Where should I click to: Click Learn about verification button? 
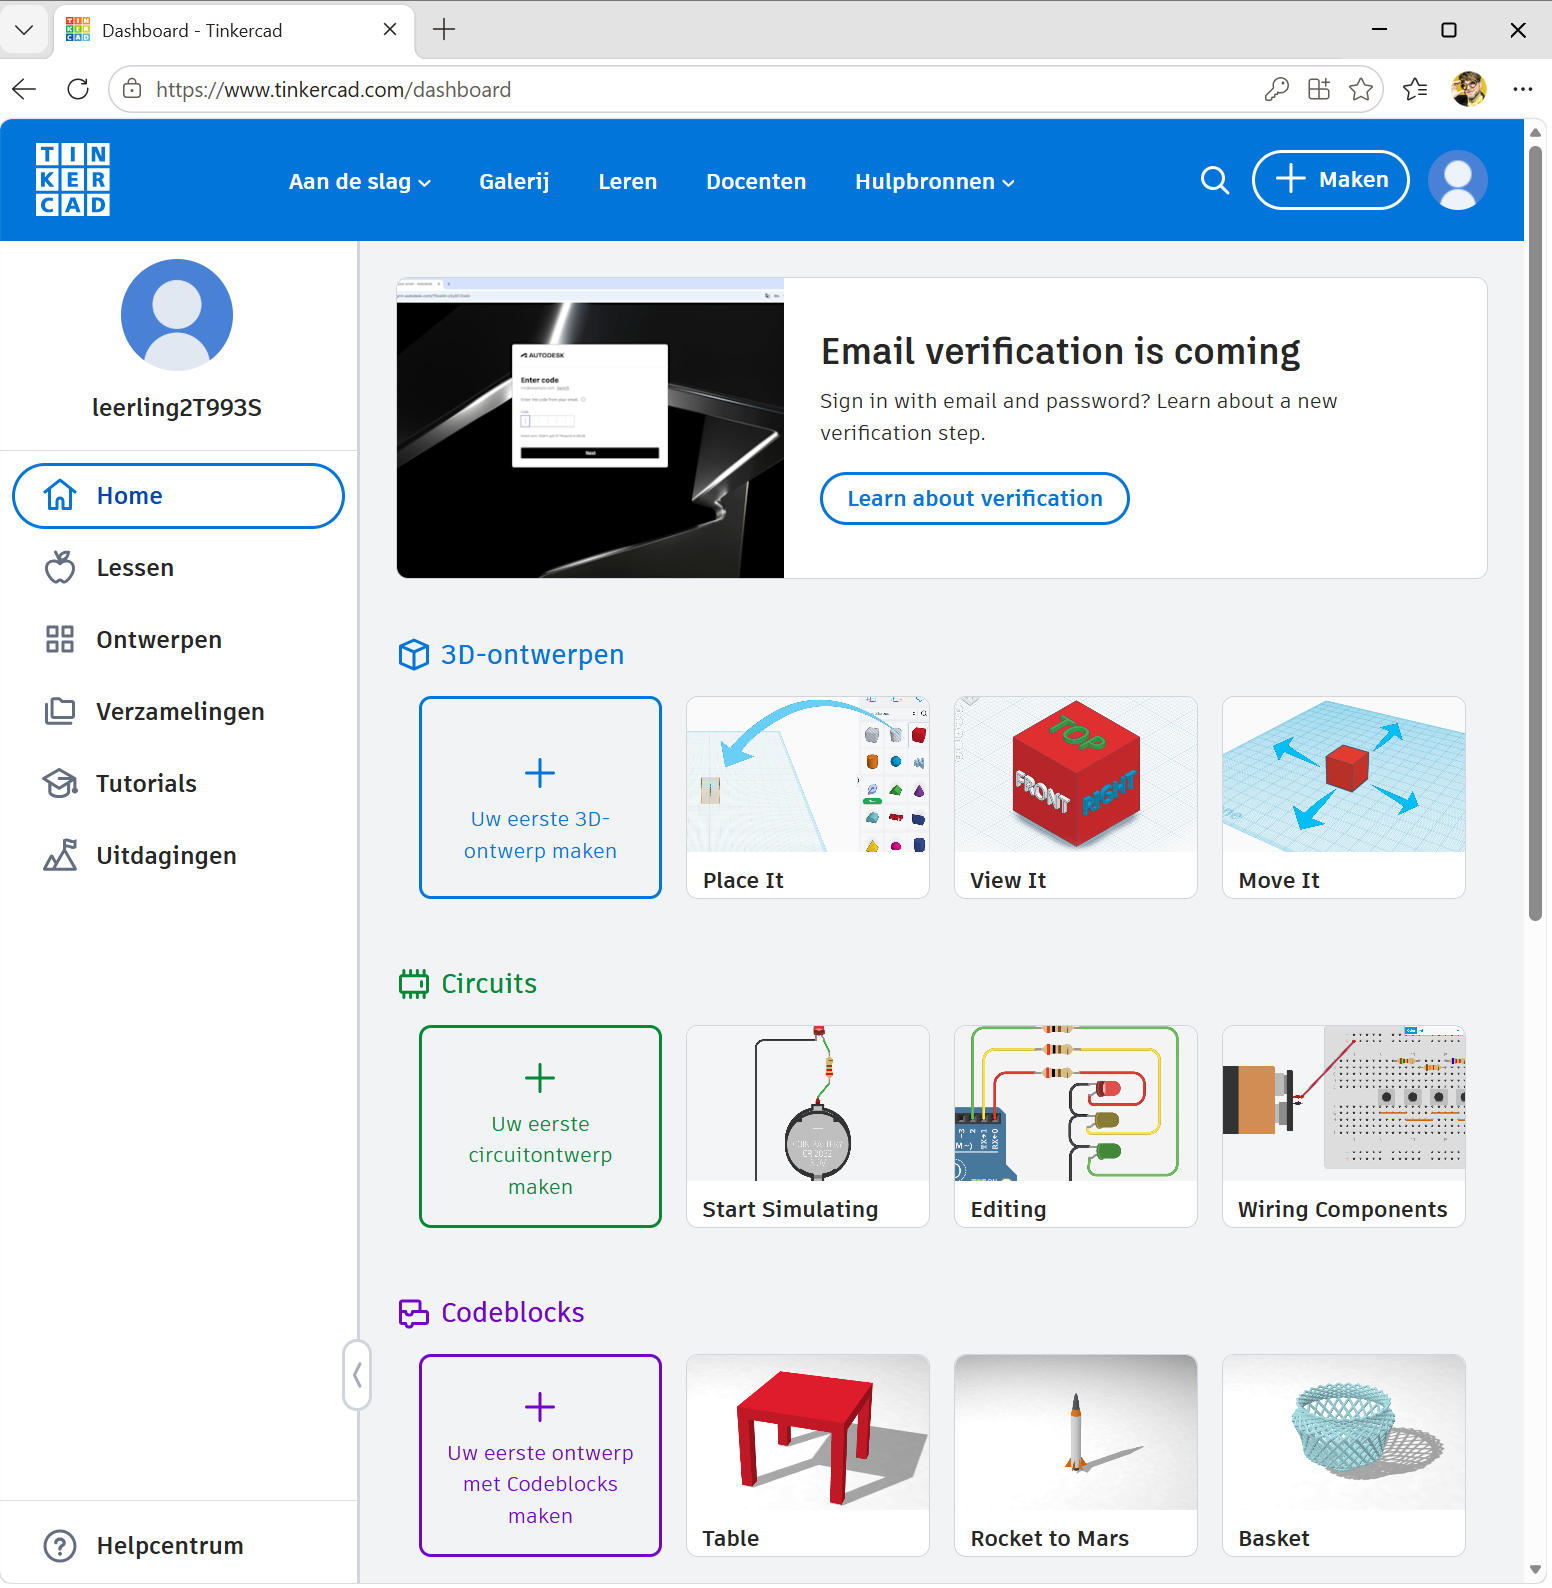[x=975, y=498]
